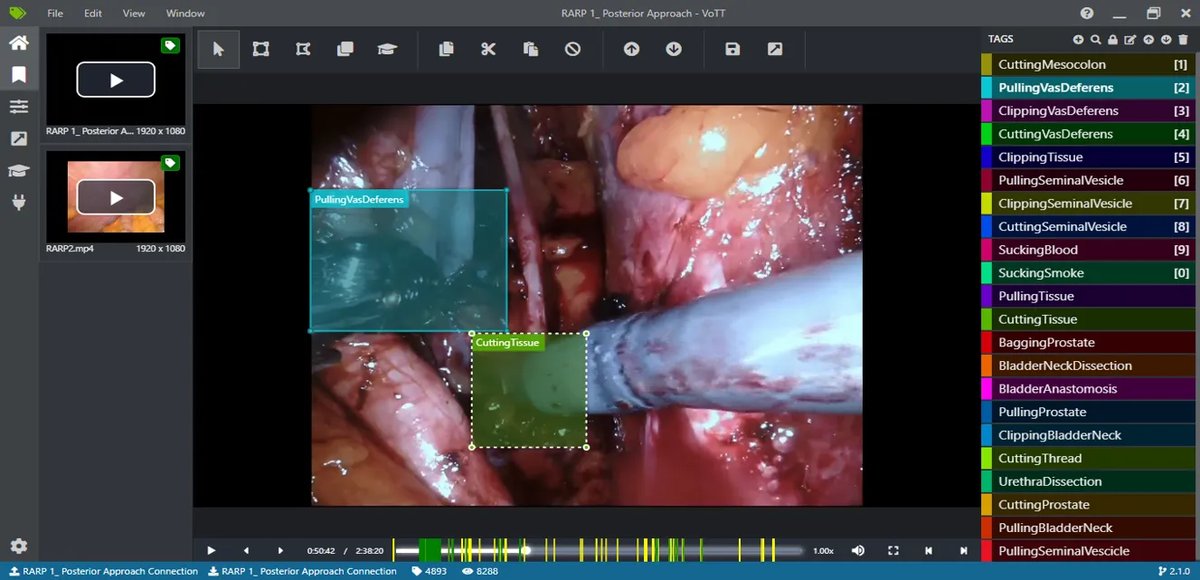Open the Window menu
This screenshot has width=1200, height=580.
tap(185, 14)
